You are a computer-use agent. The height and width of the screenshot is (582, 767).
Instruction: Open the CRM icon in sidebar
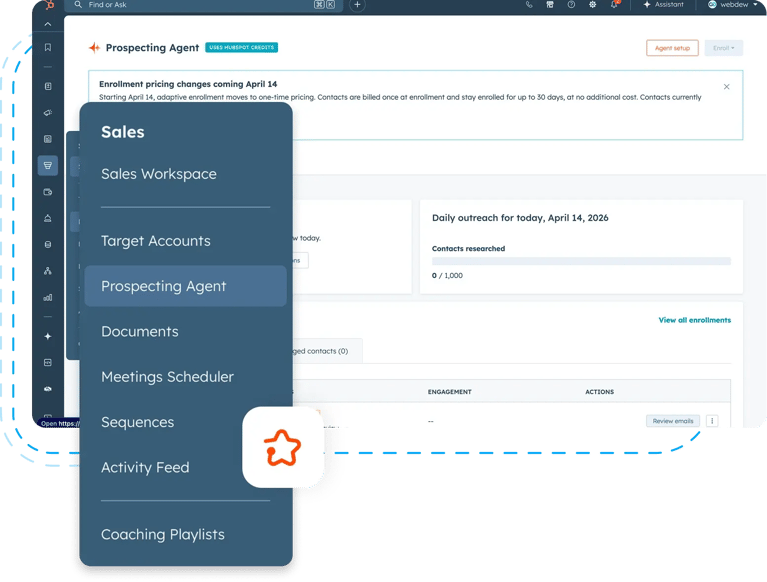click(48, 87)
